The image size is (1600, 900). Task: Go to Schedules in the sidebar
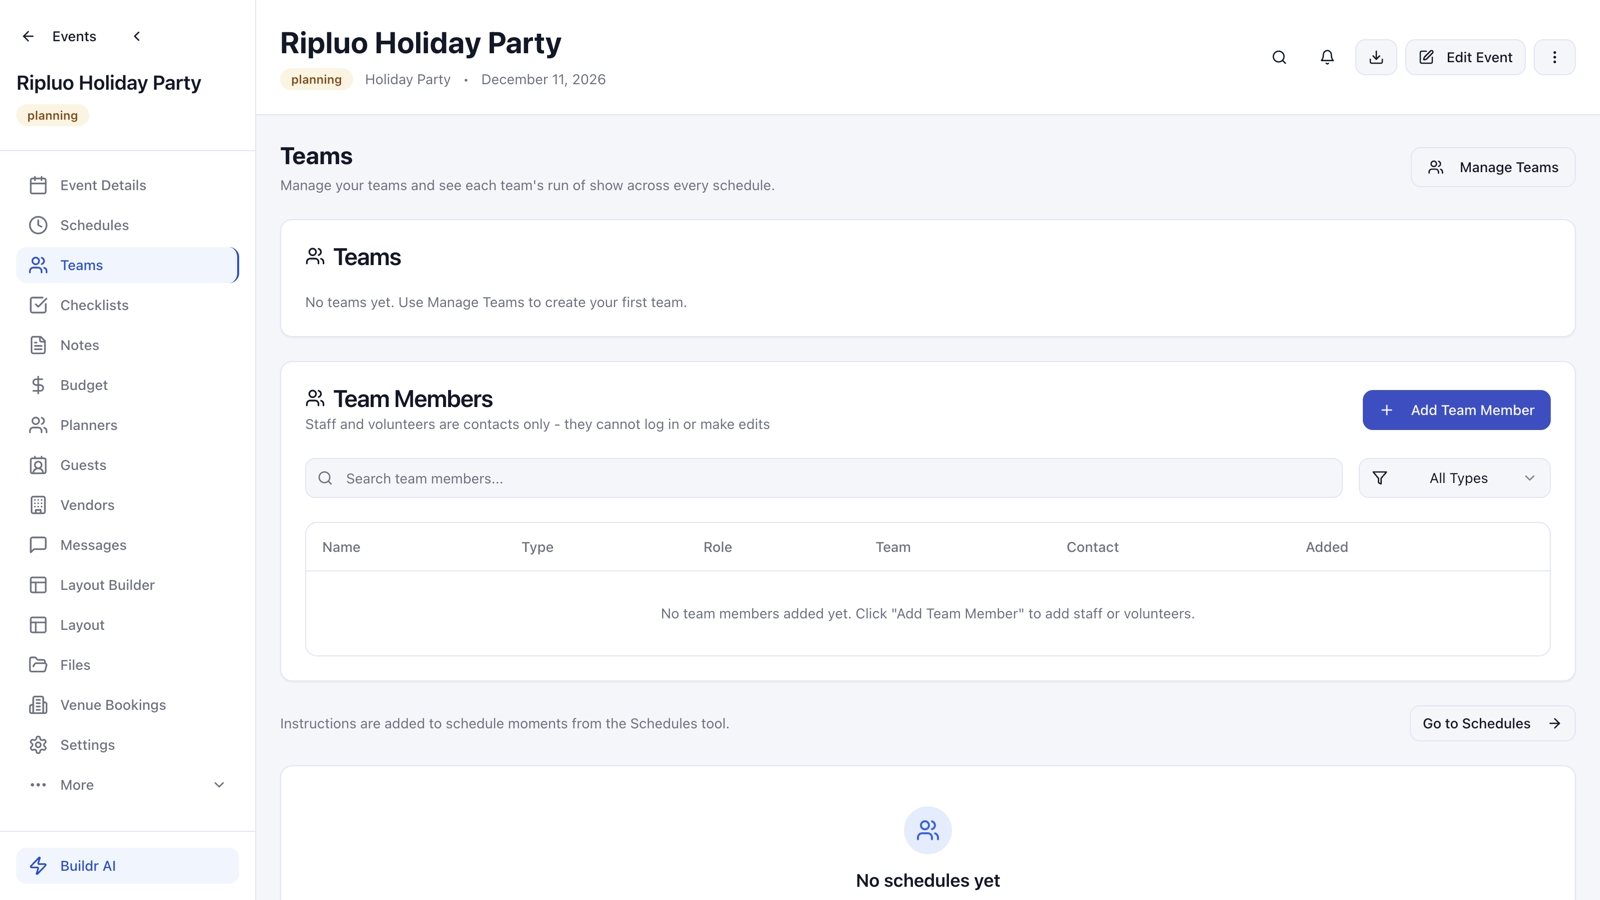coord(128,225)
